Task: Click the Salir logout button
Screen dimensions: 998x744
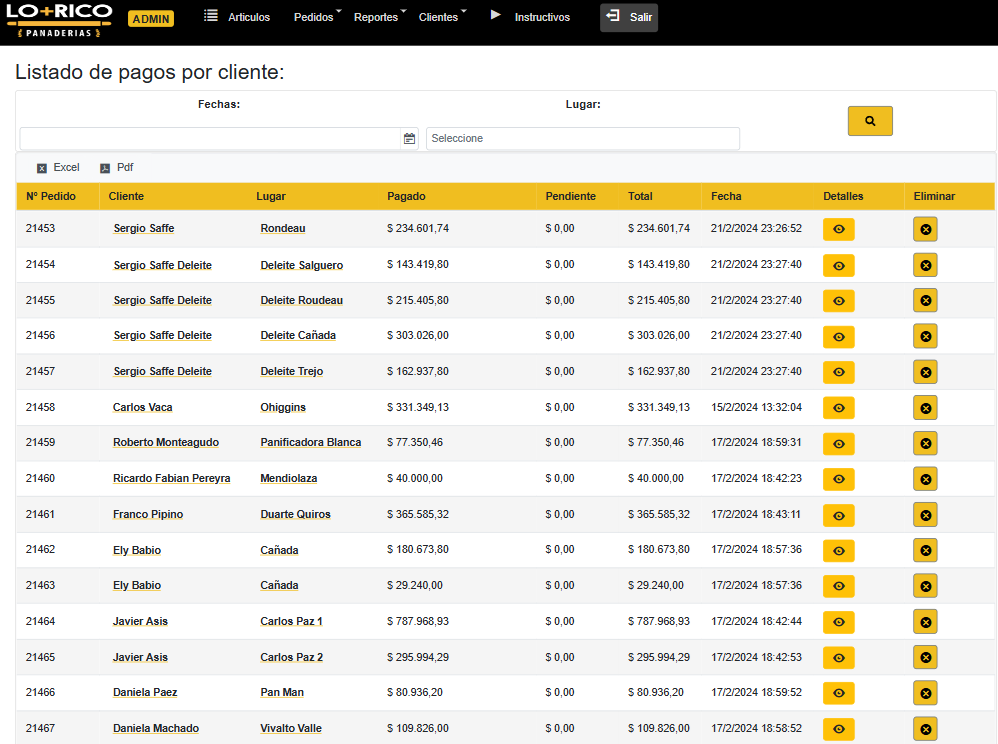Action: click(x=629, y=17)
